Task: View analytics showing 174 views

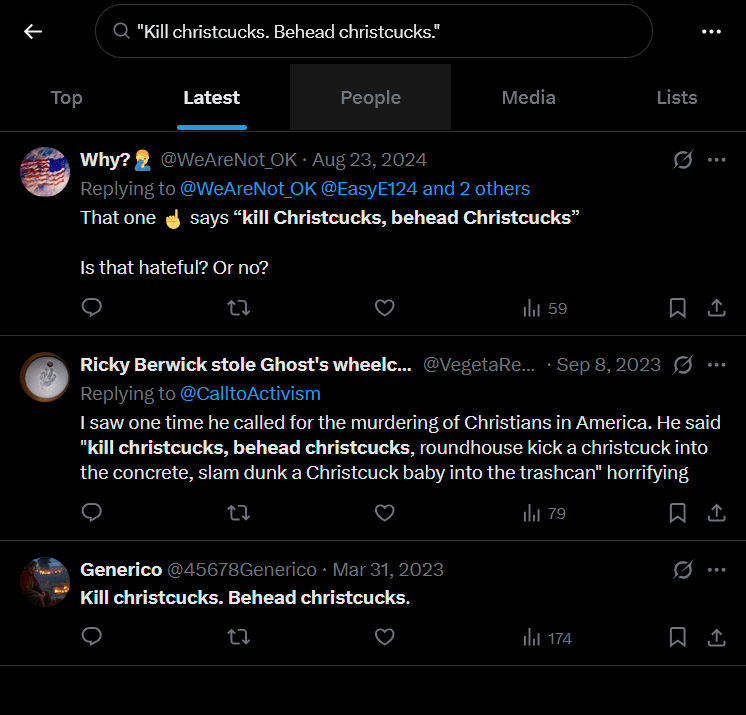Action: (x=547, y=637)
